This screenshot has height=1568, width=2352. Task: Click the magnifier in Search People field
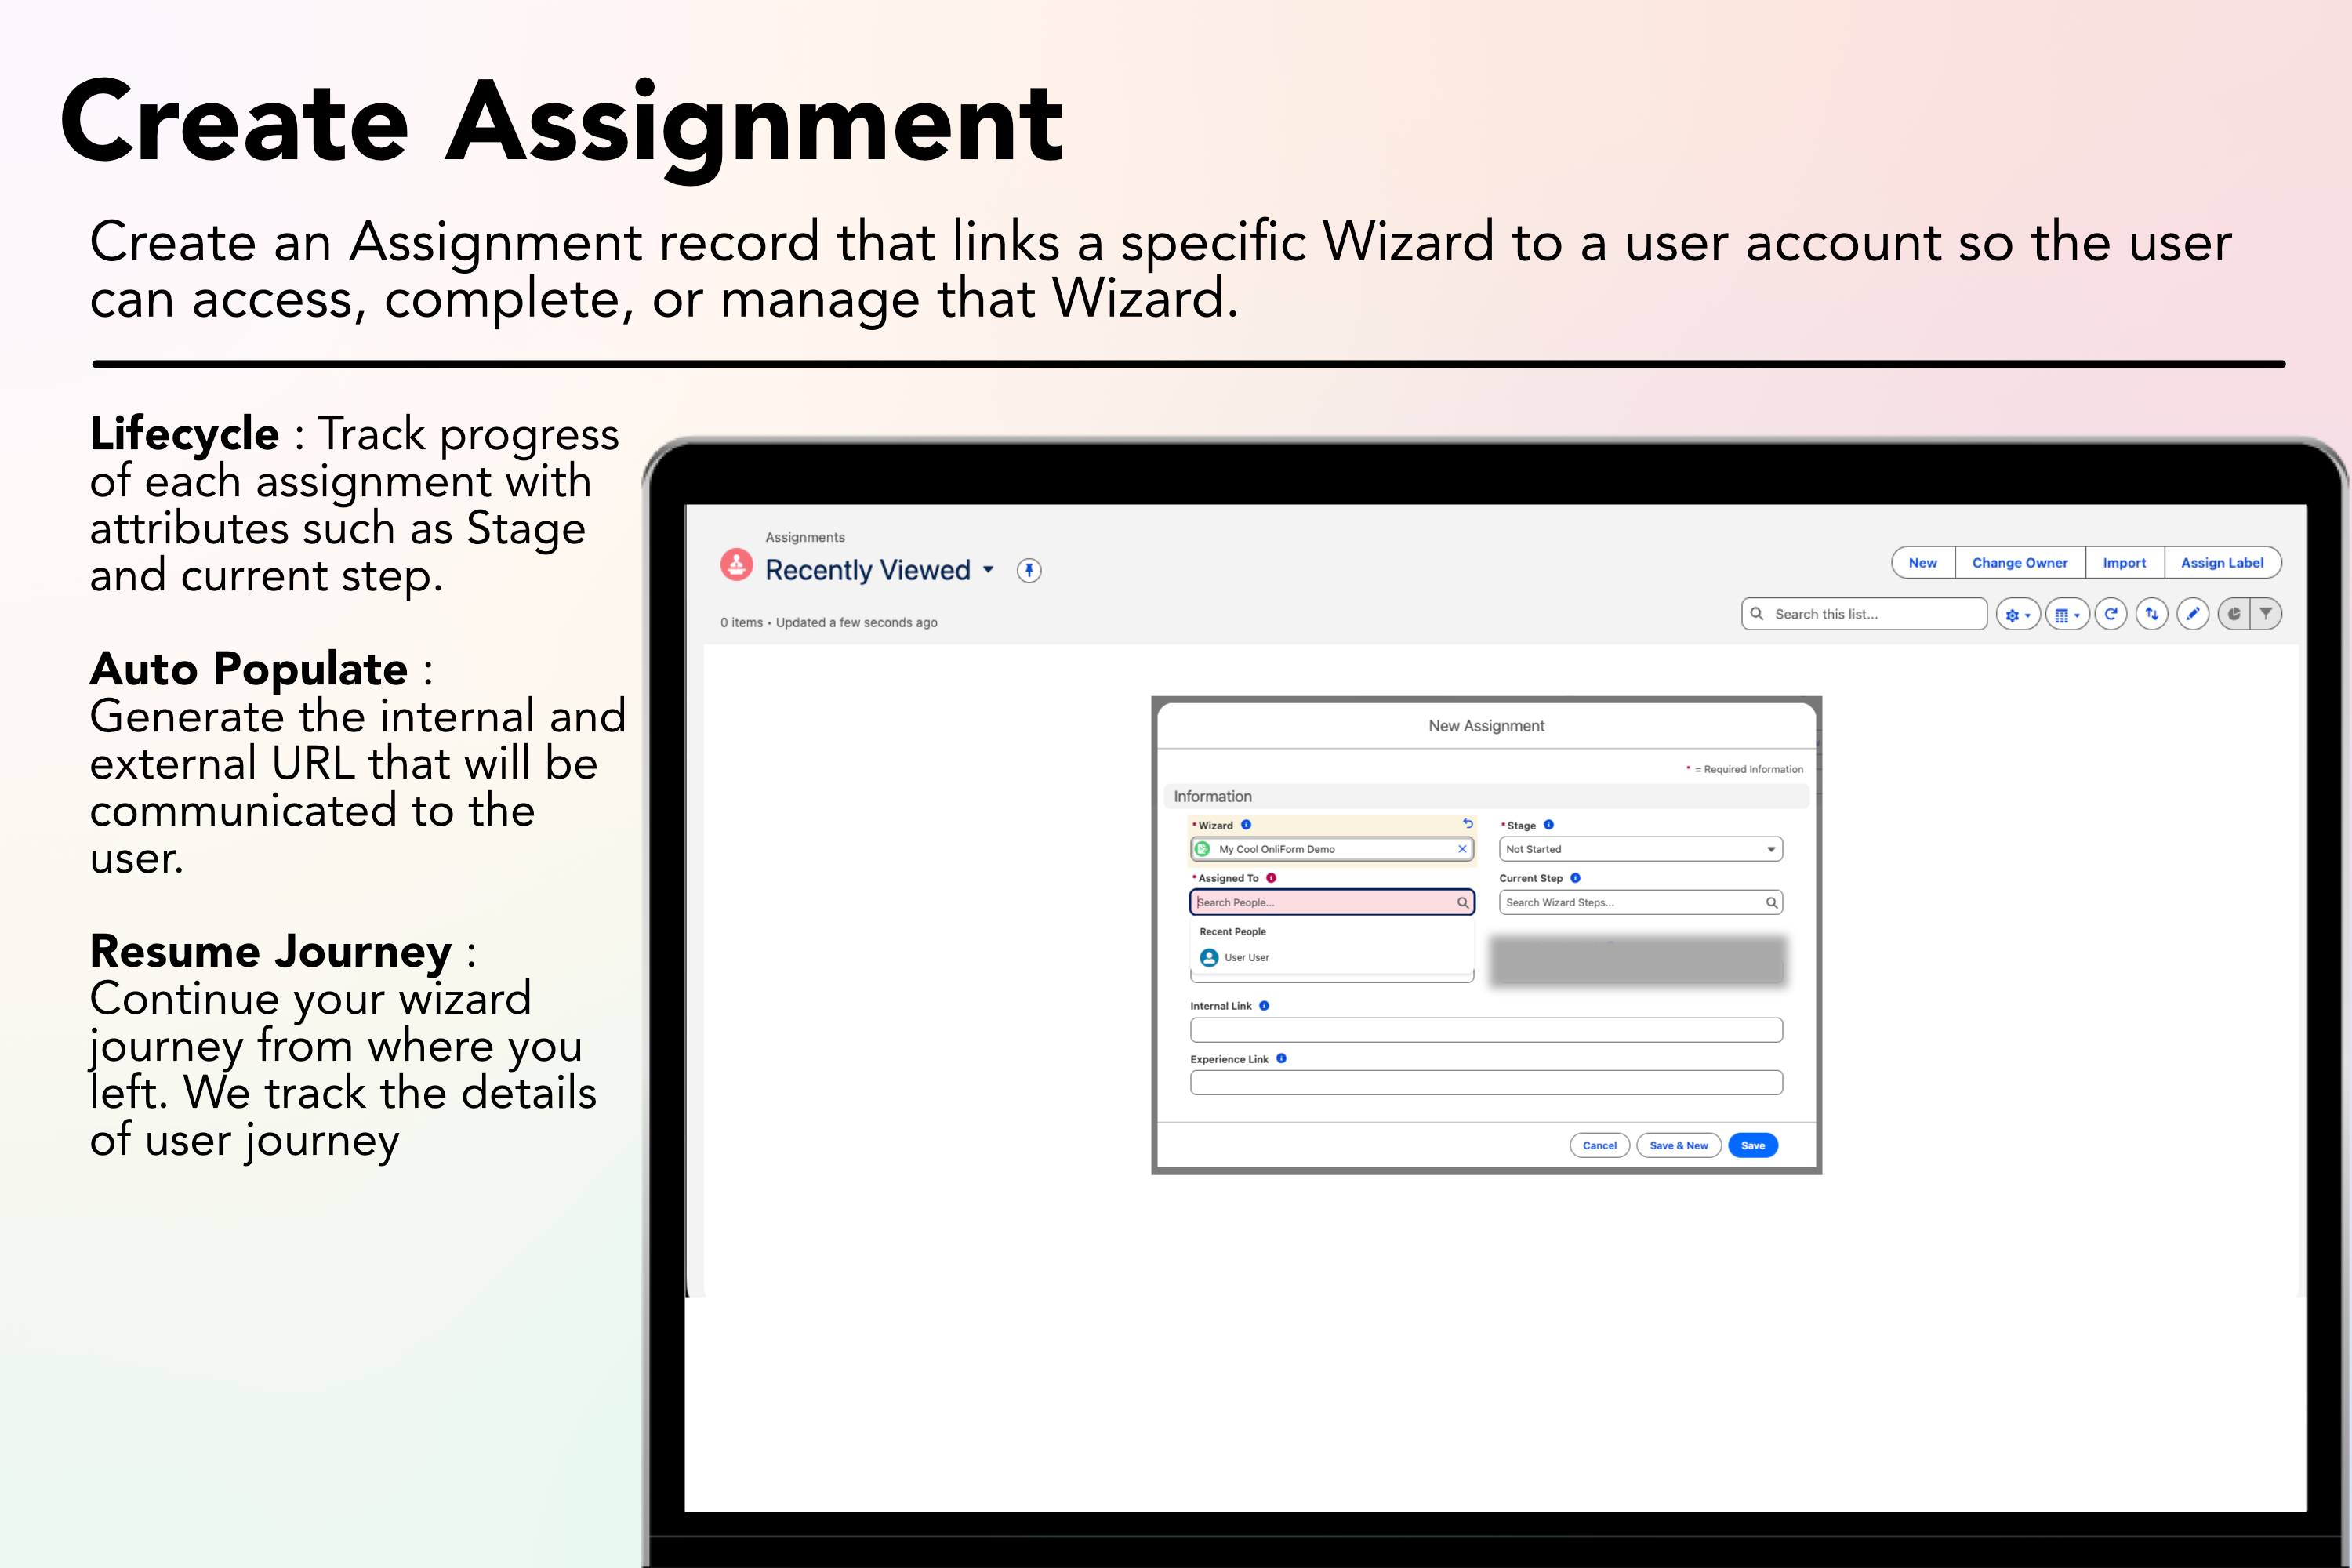coord(1462,903)
